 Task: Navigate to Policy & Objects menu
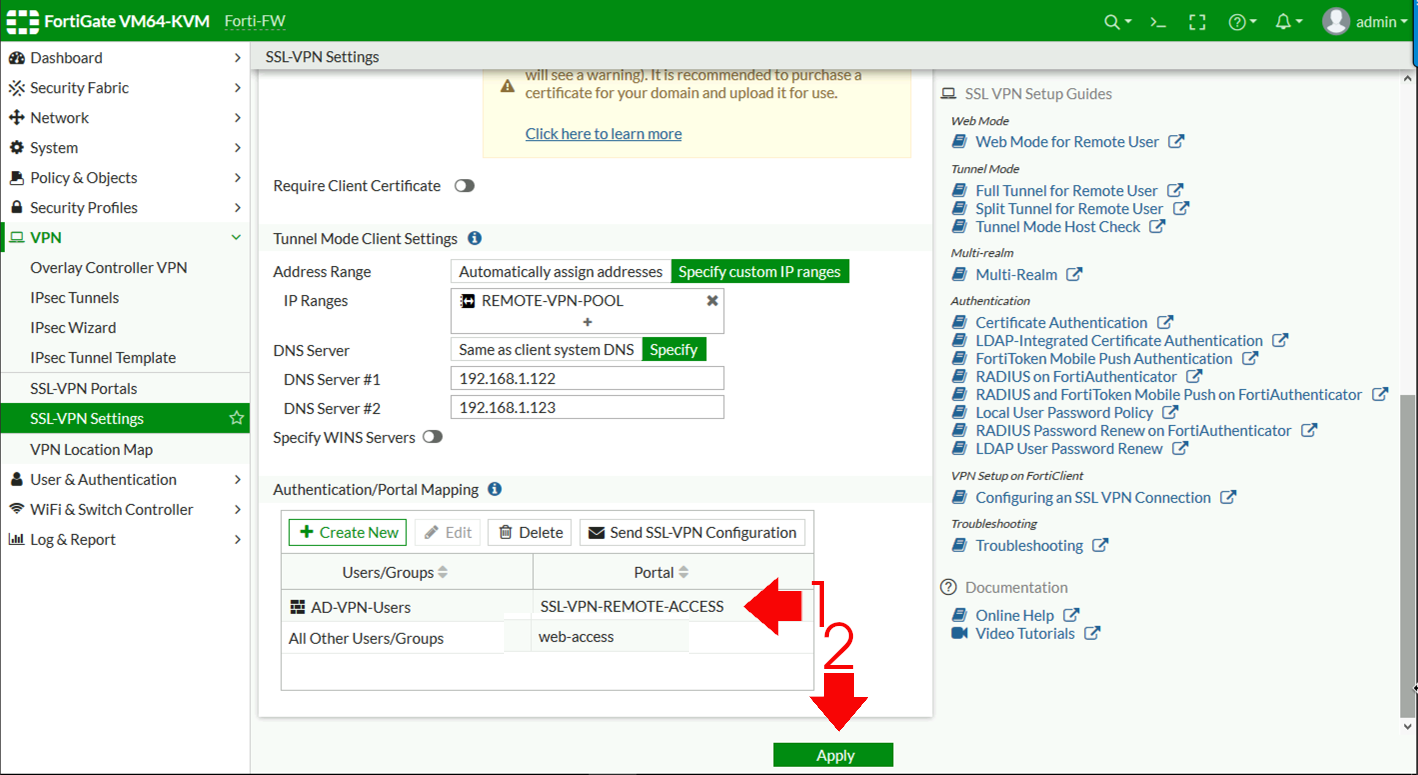click(x=84, y=177)
